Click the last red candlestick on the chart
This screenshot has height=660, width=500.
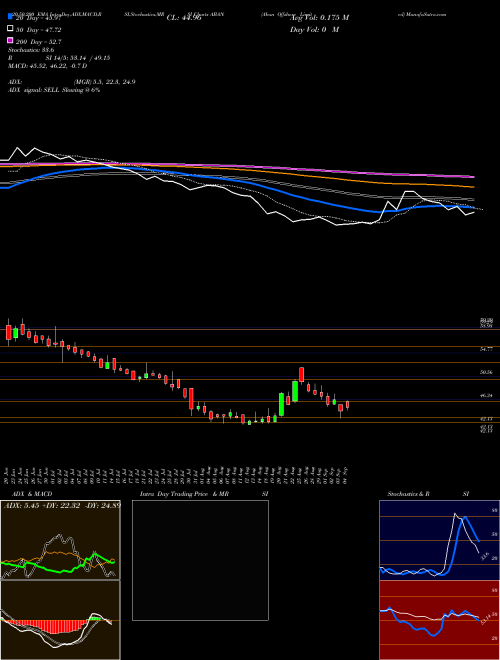click(x=347, y=405)
